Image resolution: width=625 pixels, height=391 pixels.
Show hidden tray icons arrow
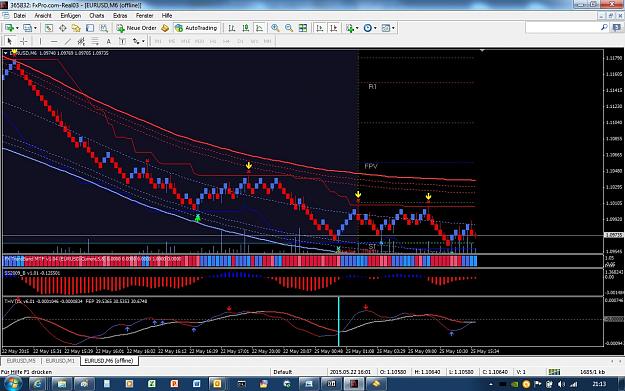(x=491, y=384)
